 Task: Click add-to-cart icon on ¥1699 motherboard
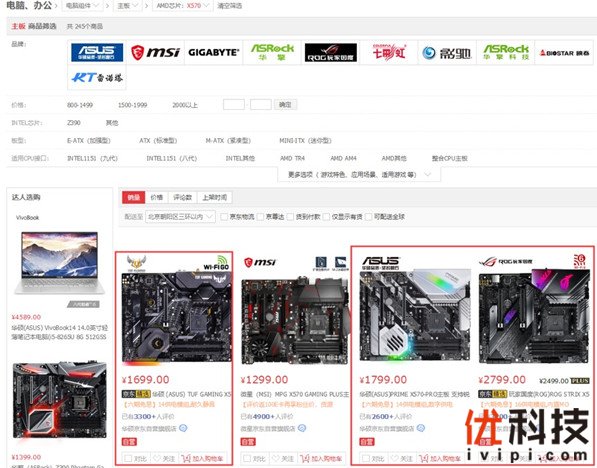pos(185,458)
